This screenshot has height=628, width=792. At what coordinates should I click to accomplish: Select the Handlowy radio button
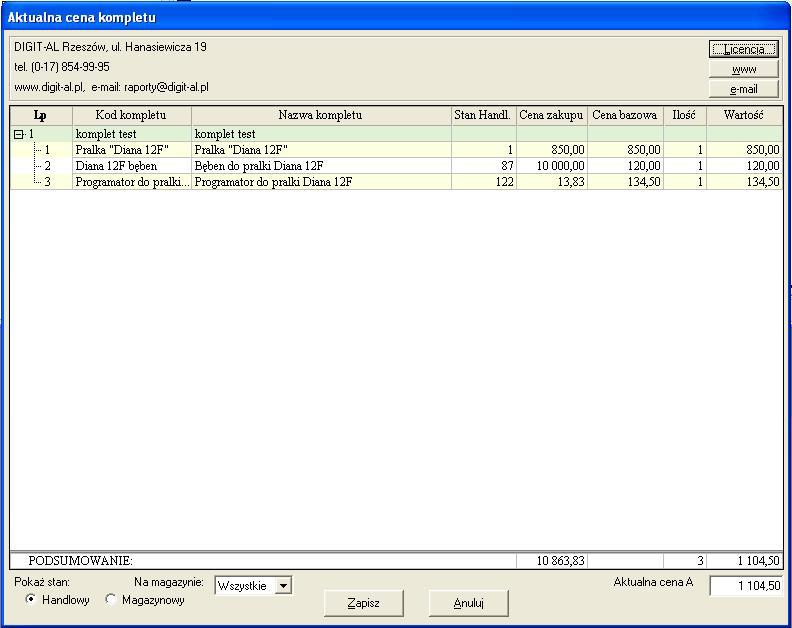(x=31, y=599)
